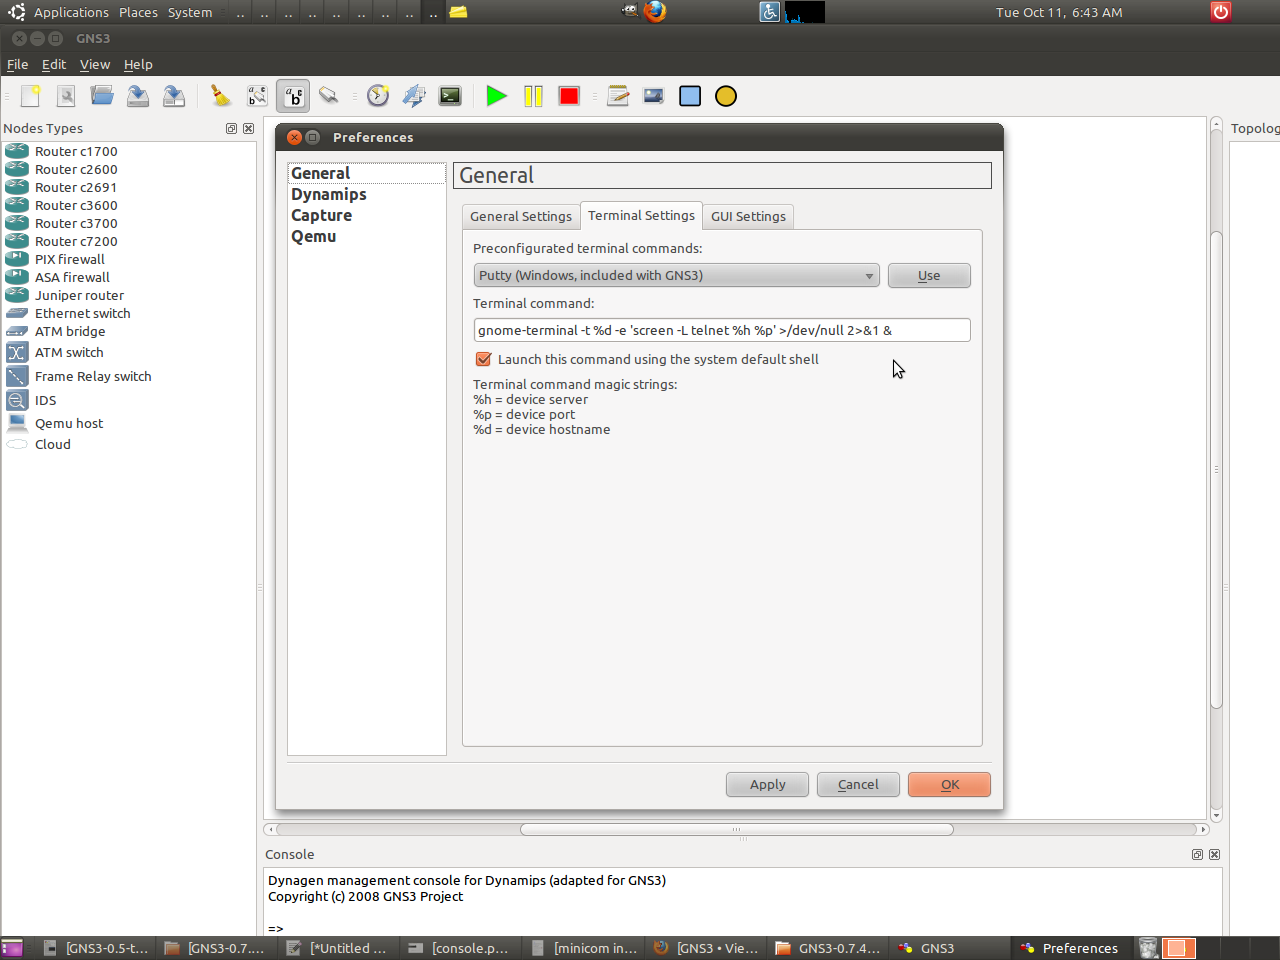Click the Import/Export startup configs icon
The height and width of the screenshot is (960, 1280).
pyautogui.click(x=414, y=96)
